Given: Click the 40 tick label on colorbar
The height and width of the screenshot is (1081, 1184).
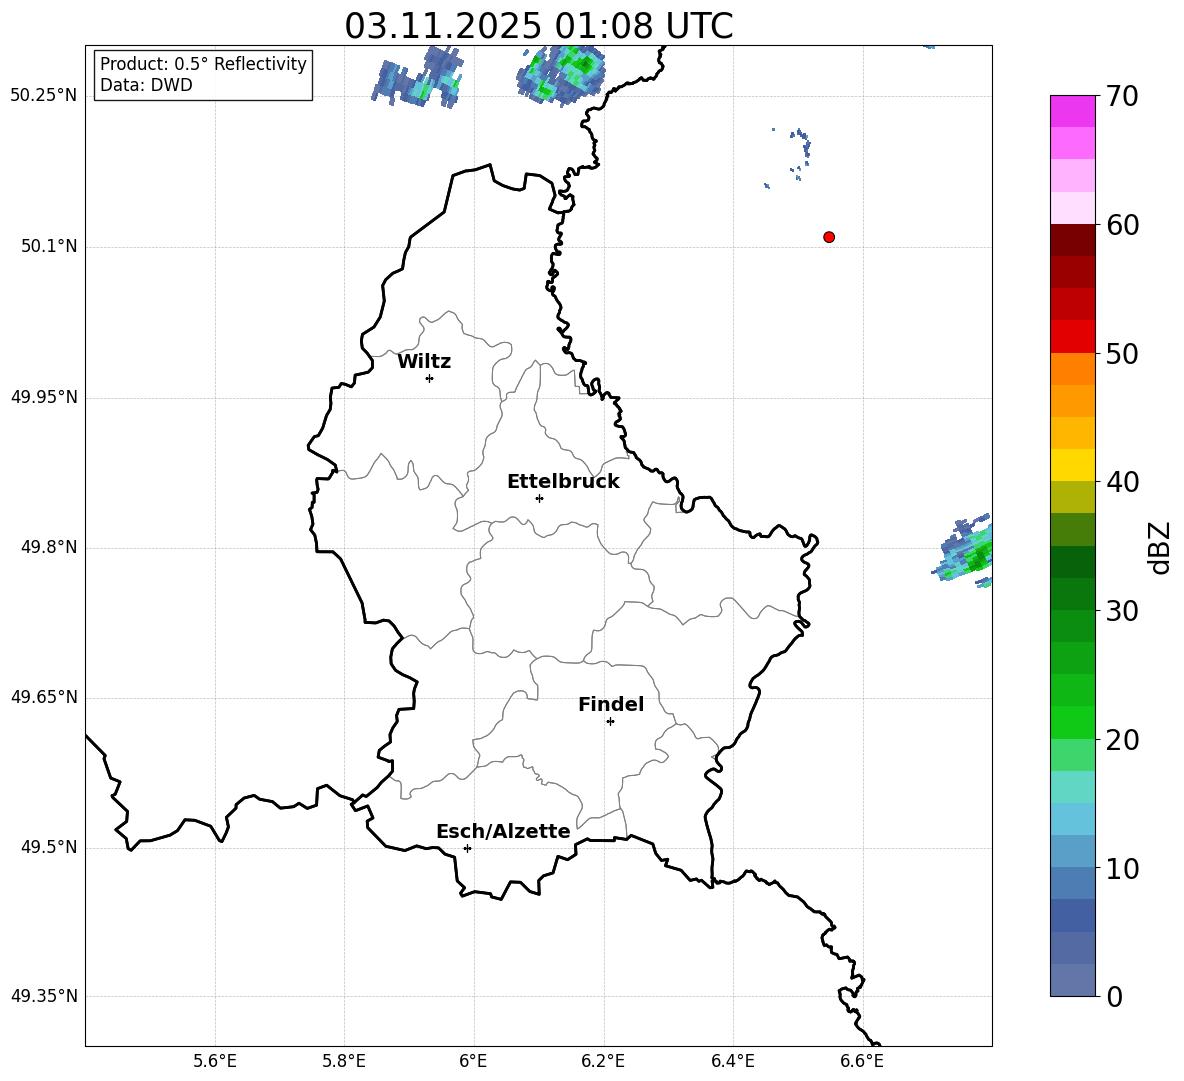Looking at the screenshot, I should click(x=1122, y=482).
